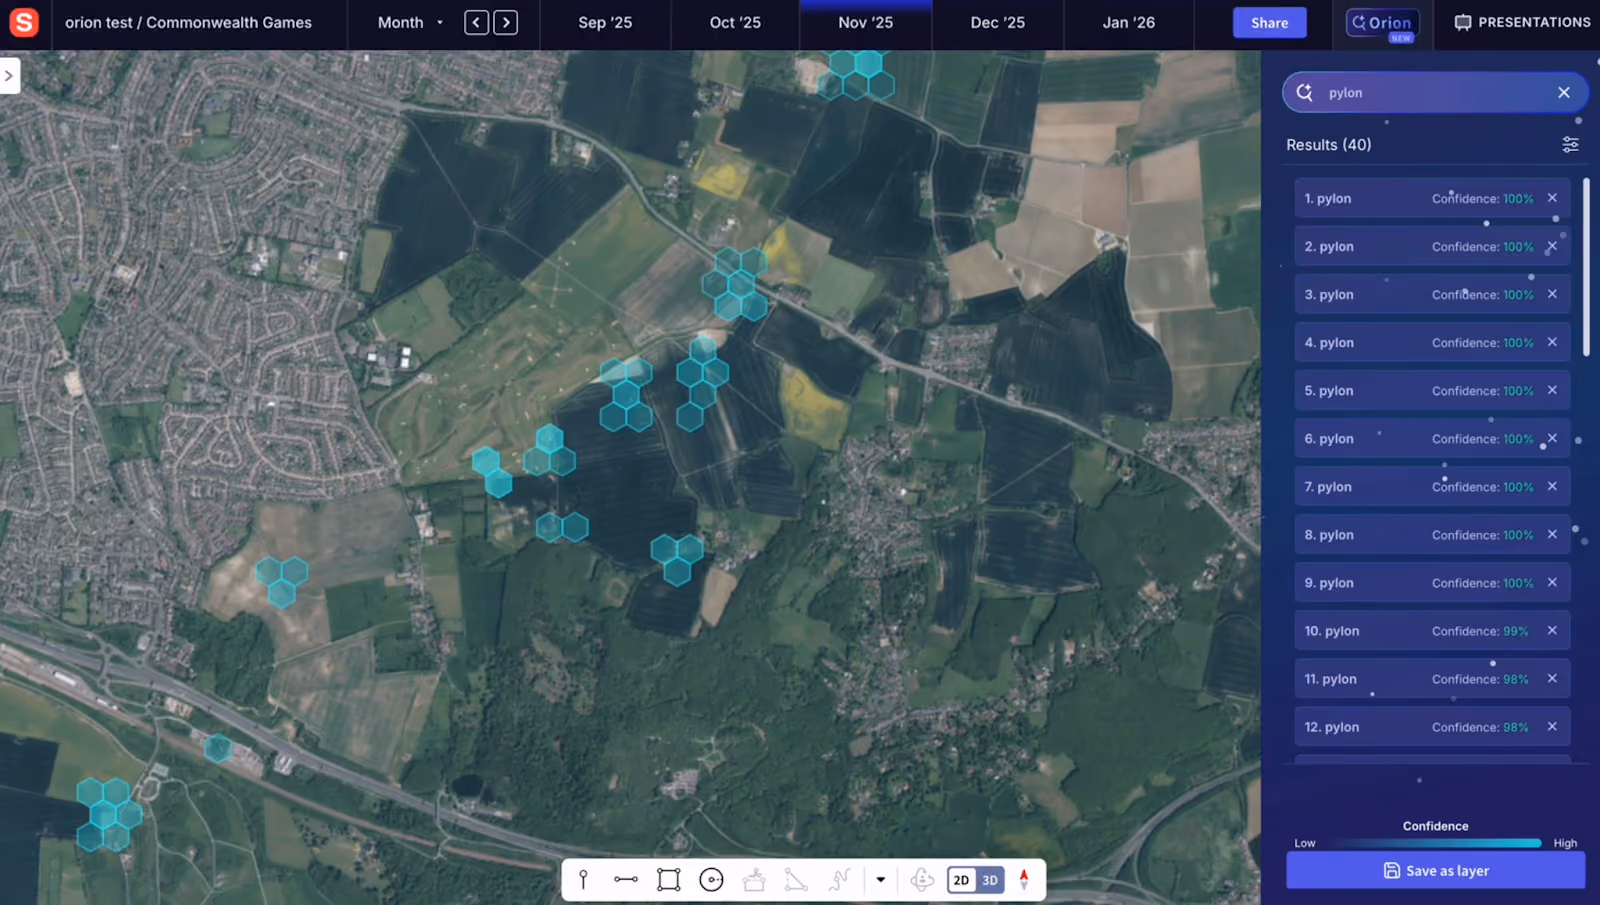Remove result 2 pylon

(x=1552, y=246)
